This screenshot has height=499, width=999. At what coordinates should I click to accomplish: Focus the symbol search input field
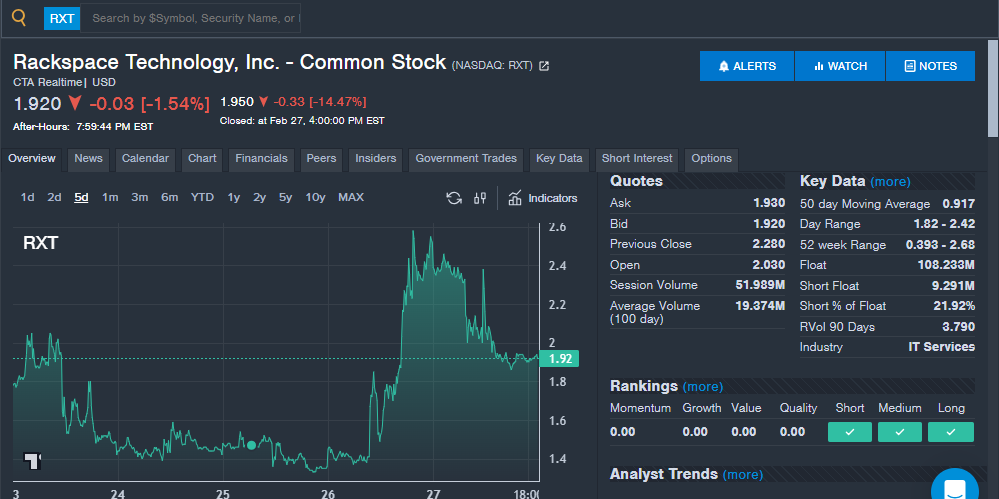coord(190,18)
